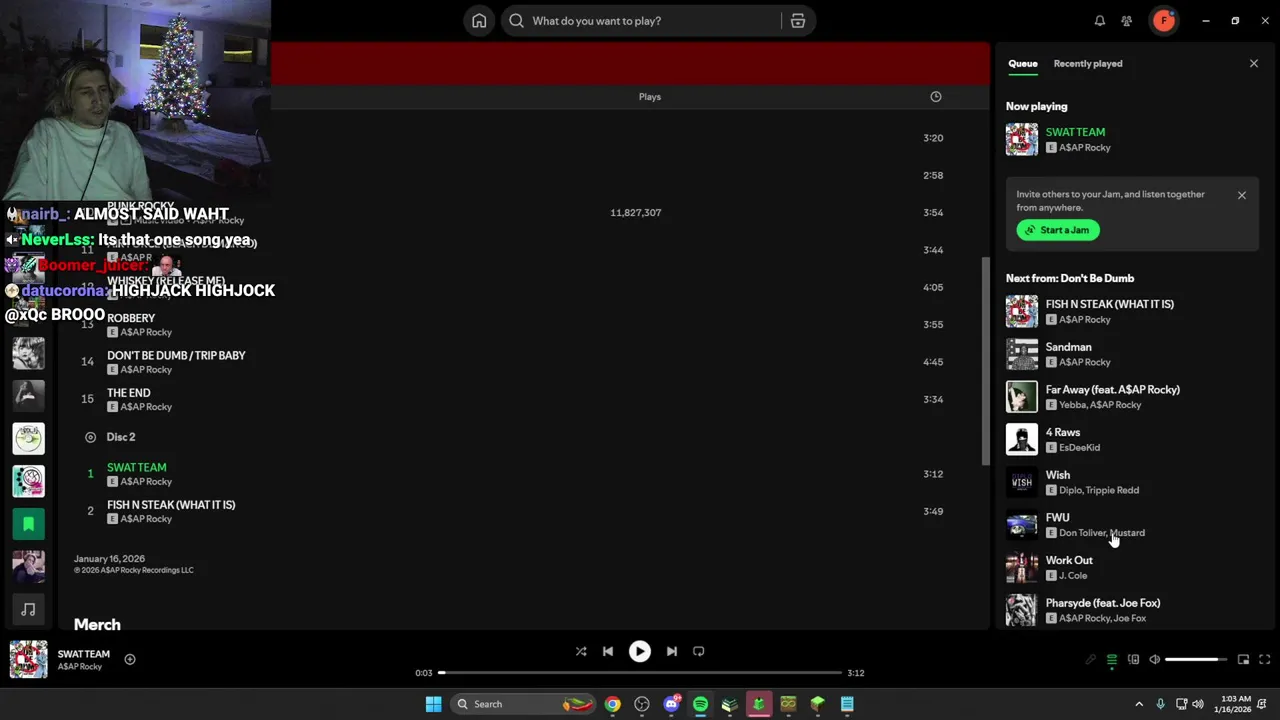Open Discord from the taskbar
This screenshot has height=720, width=1280.
[671, 704]
